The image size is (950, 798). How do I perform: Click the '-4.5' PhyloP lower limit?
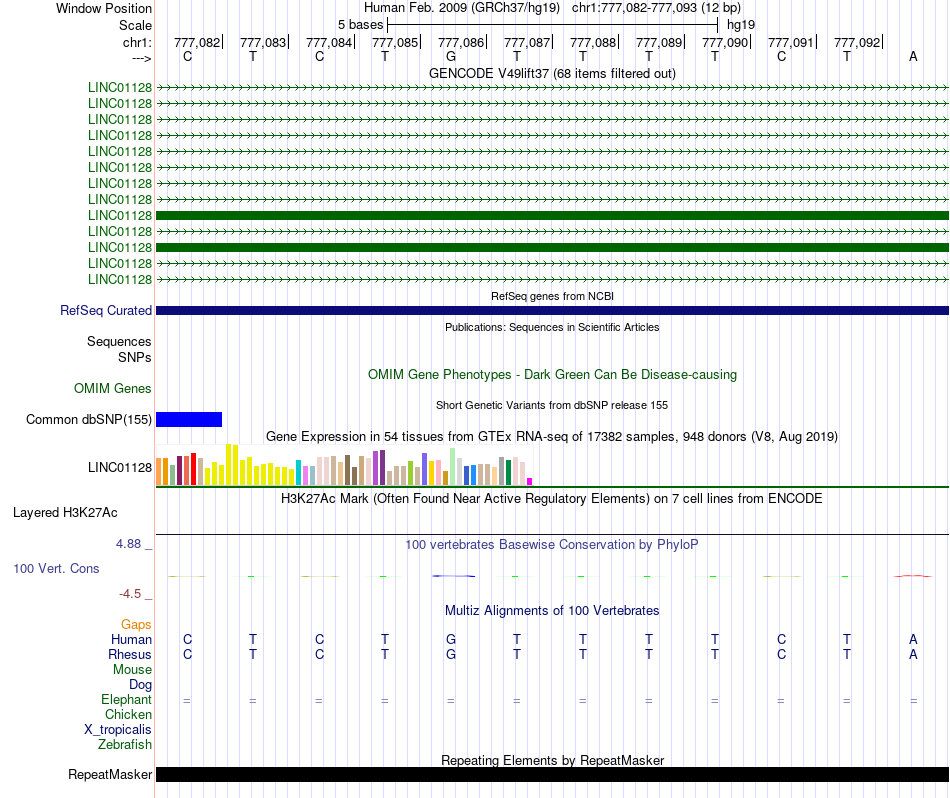coord(130,594)
